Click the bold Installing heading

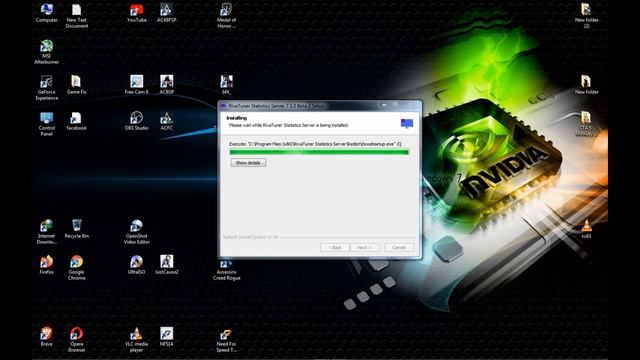[237, 118]
